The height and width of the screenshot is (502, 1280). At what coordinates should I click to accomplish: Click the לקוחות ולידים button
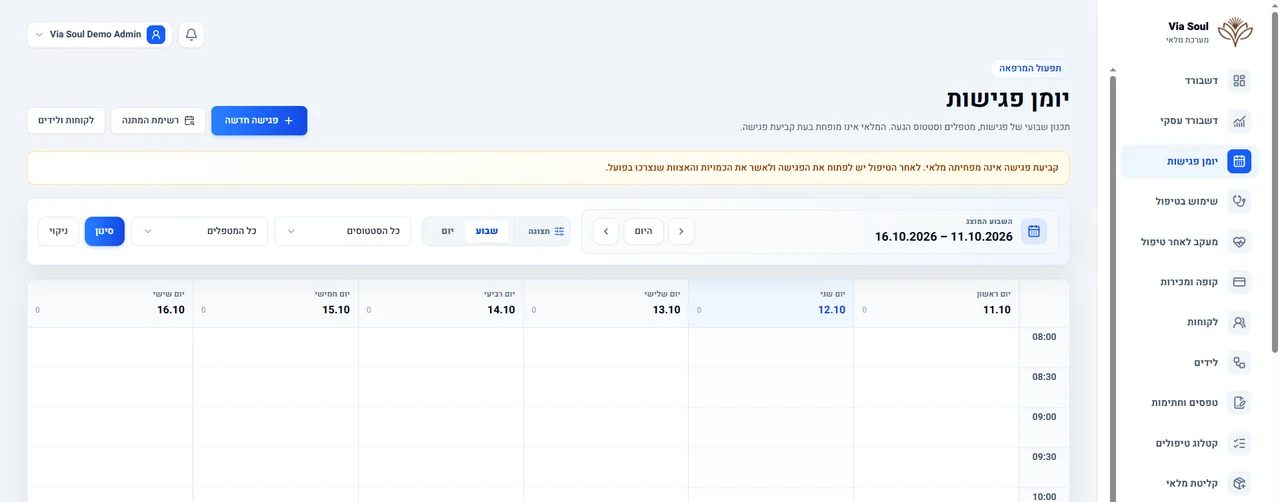coord(65,120)
